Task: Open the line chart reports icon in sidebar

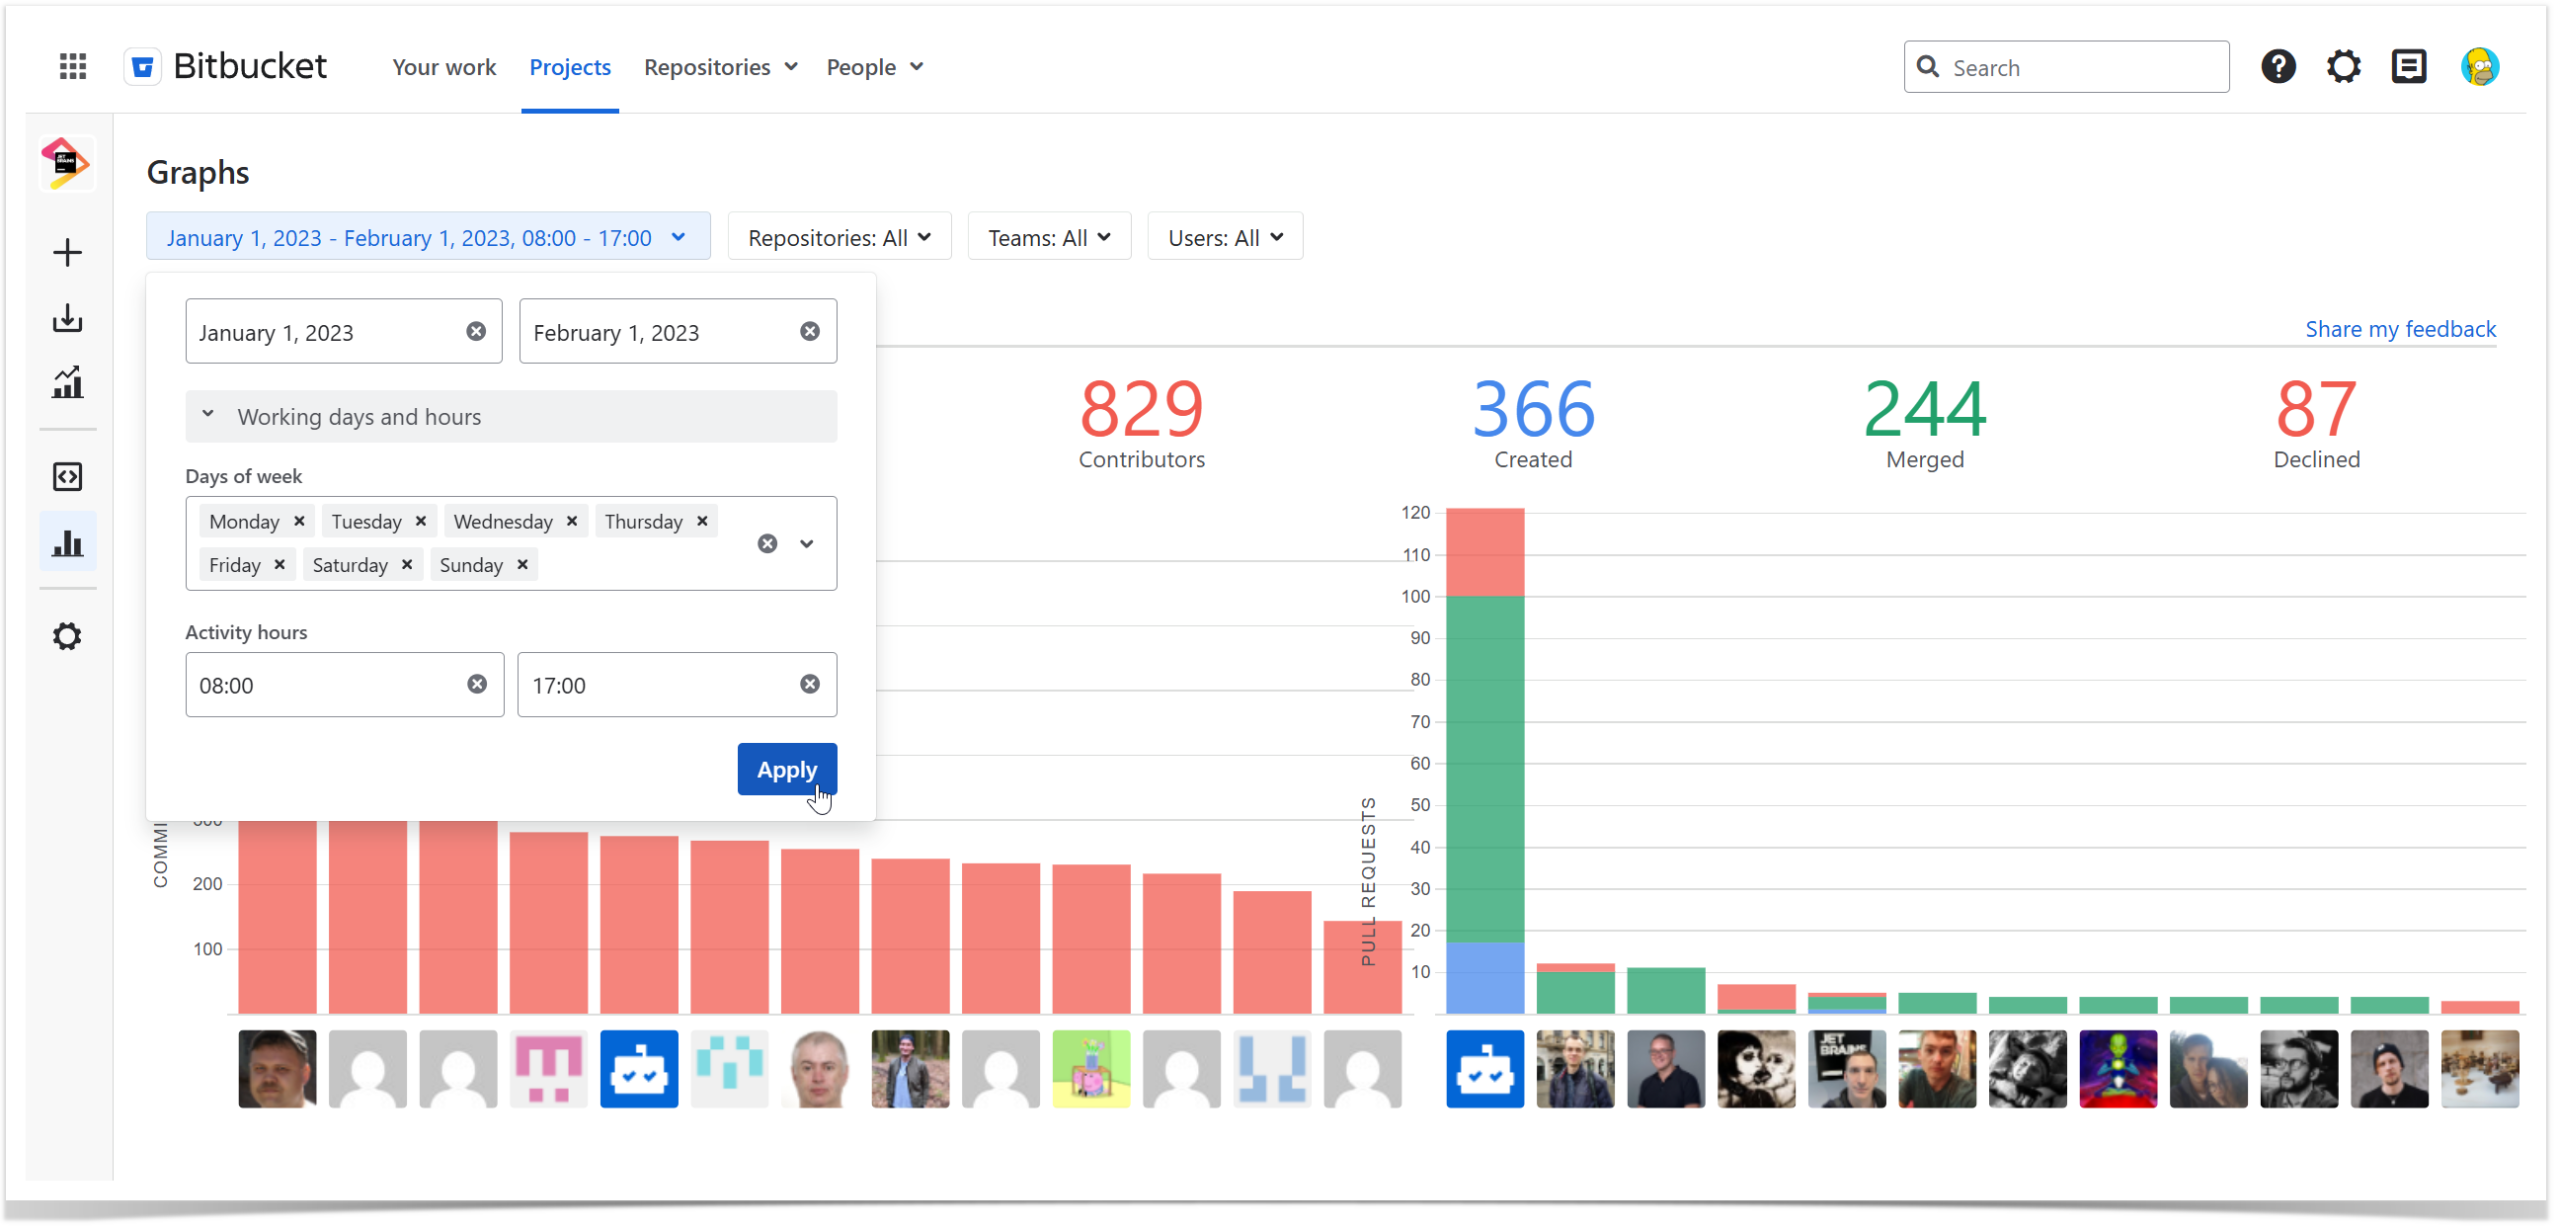Action: click(x=67, y=382)
